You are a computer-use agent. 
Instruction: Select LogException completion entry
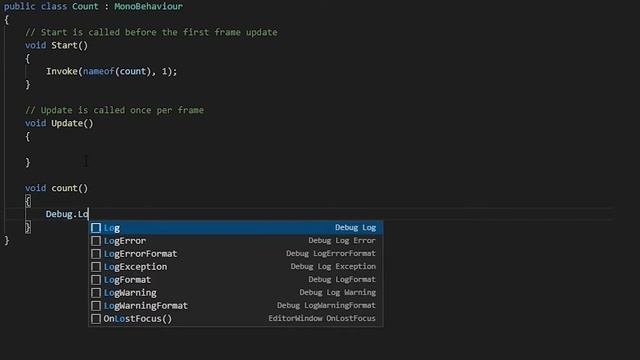click(236, 267)
